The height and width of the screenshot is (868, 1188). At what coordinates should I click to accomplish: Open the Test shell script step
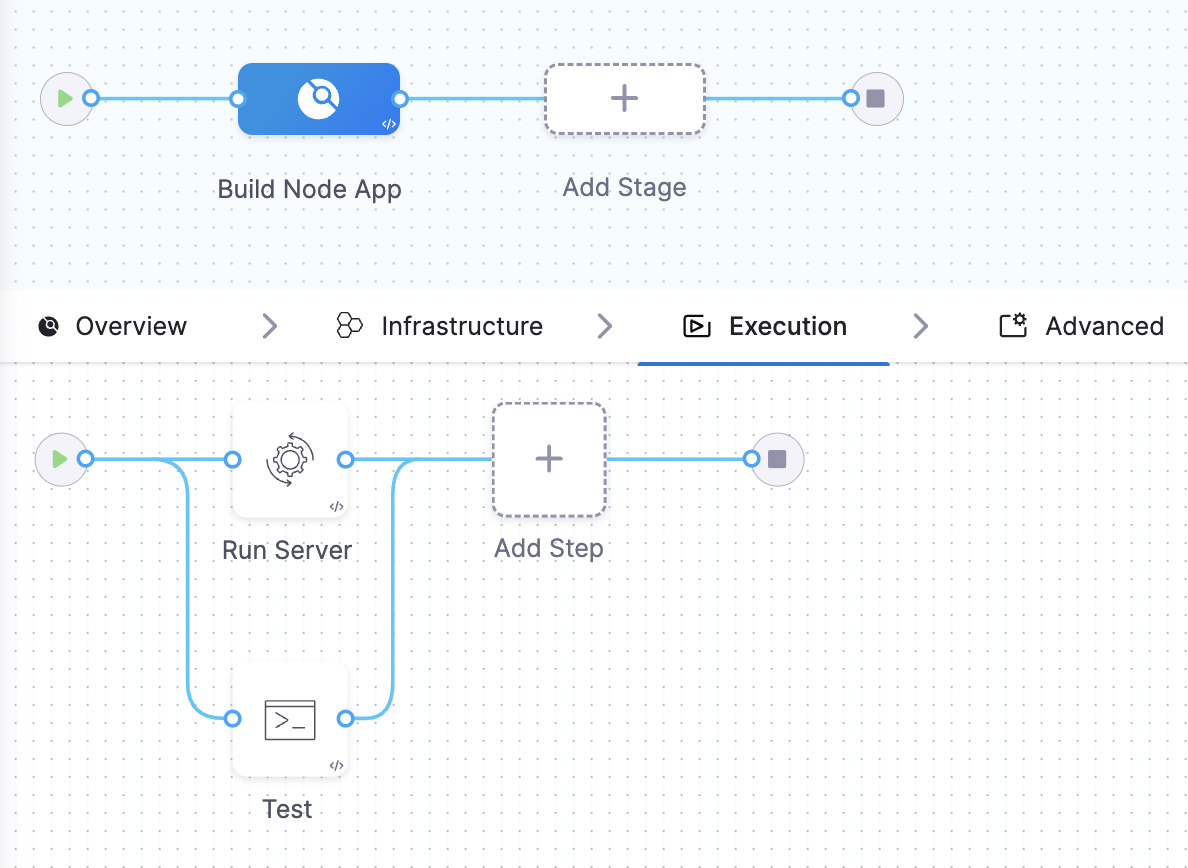click(289, 719)
